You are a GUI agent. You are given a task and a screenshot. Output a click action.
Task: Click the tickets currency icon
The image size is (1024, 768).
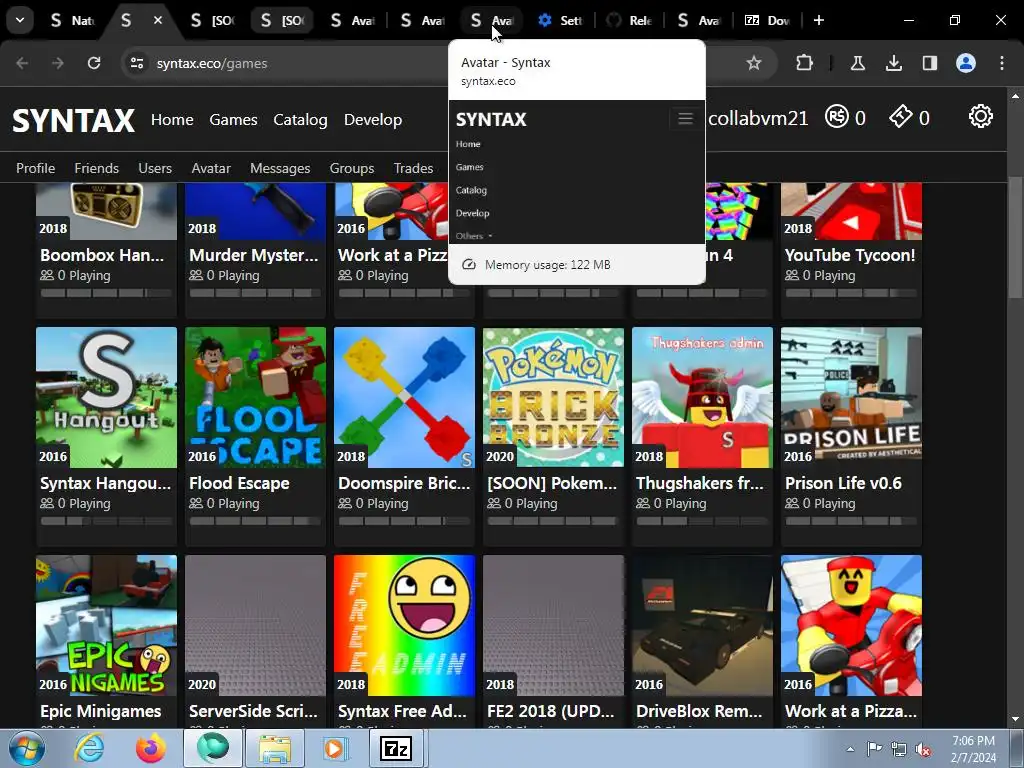pyautogui.click(x=901, y=117)
